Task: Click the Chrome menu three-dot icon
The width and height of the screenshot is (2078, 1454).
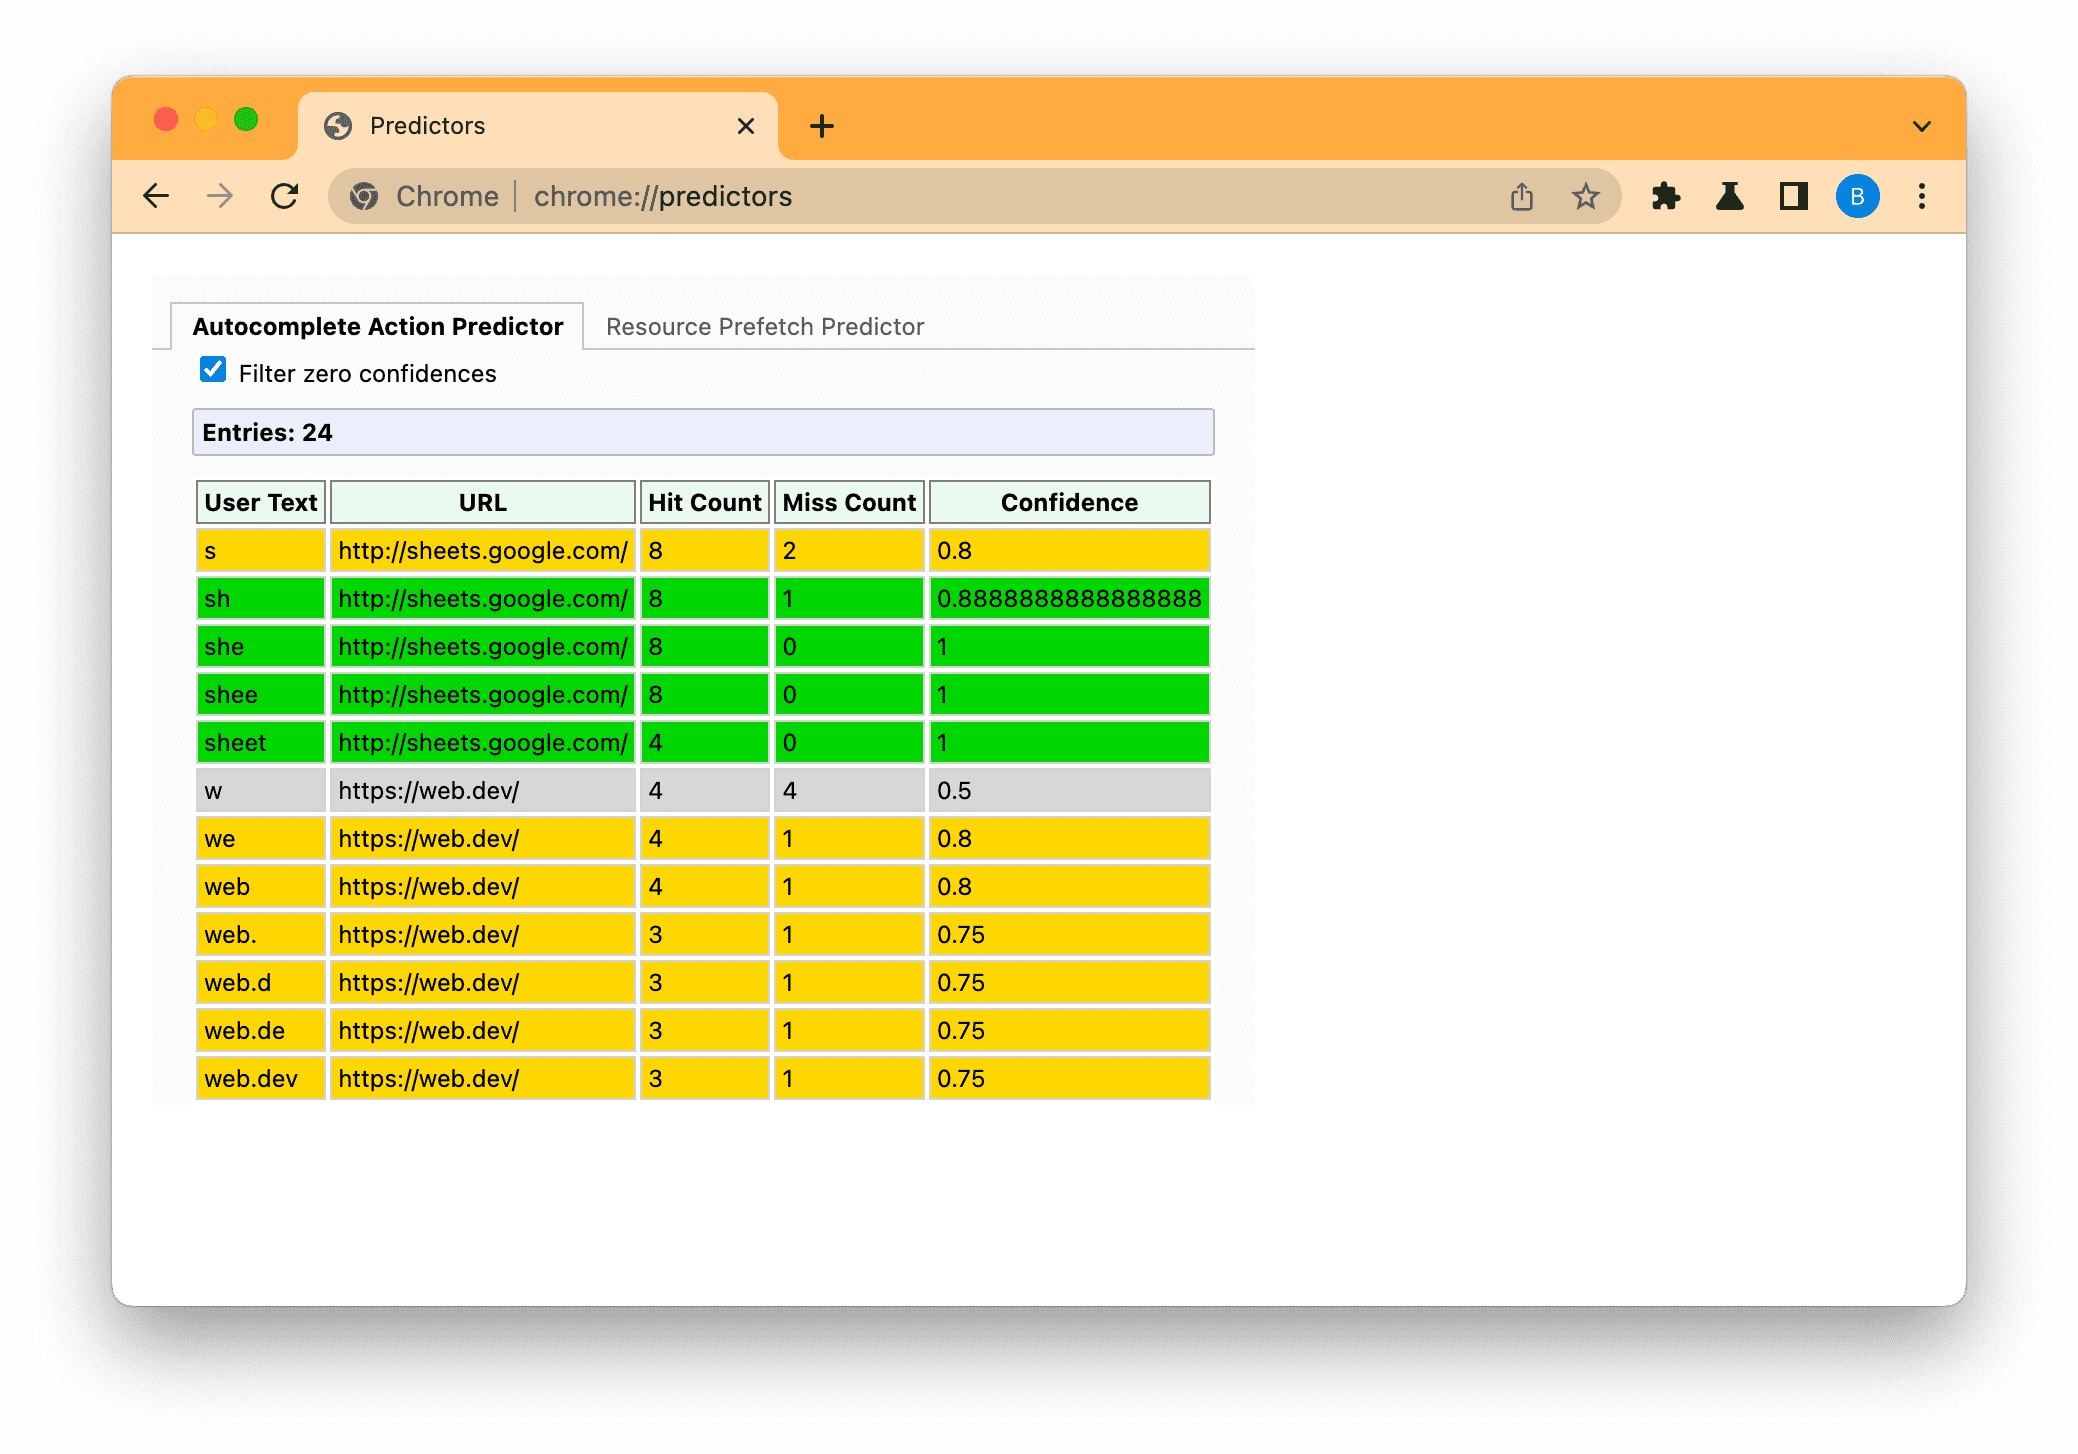Action: [1923, 197]
